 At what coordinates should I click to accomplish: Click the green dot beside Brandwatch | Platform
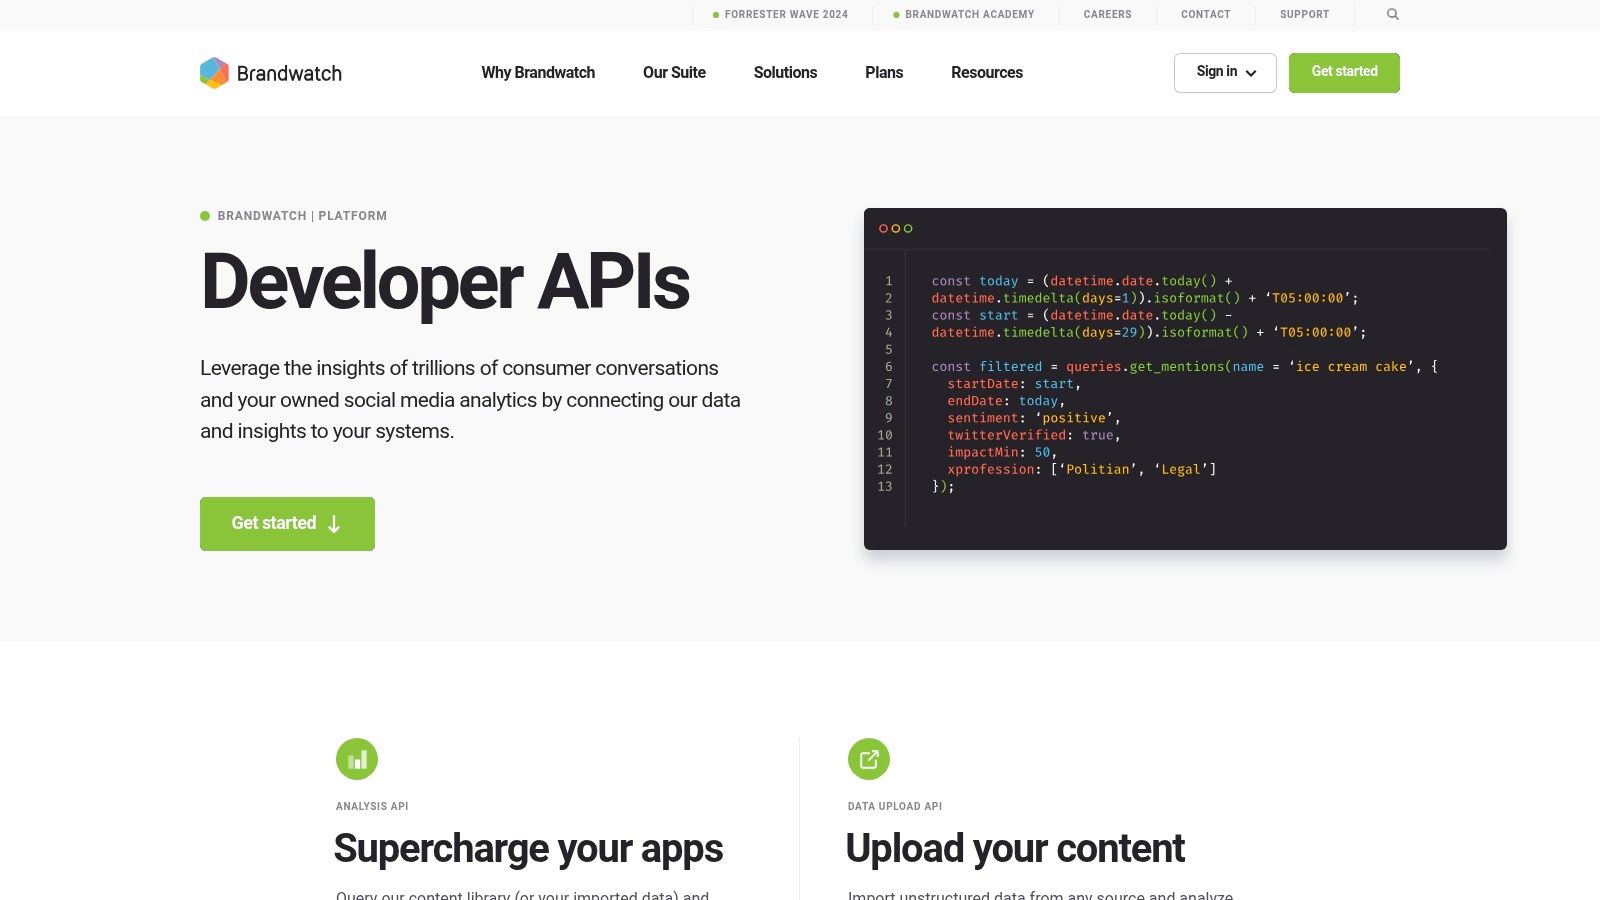205,216
